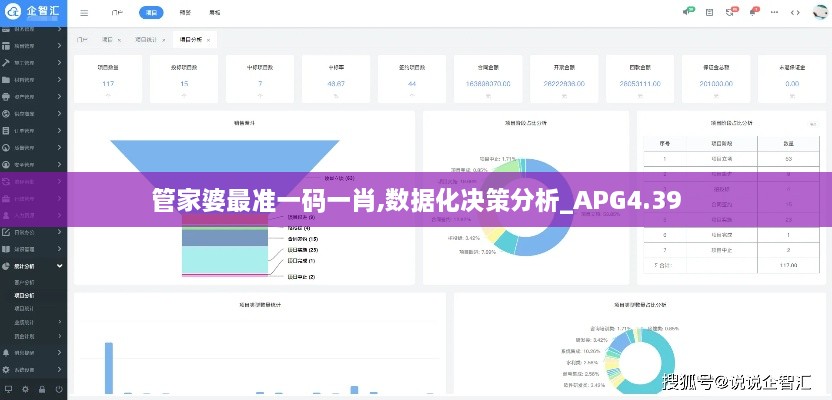Click the small button above the stage table
Viewport: 832px width, 400px height.
point(812,124)
